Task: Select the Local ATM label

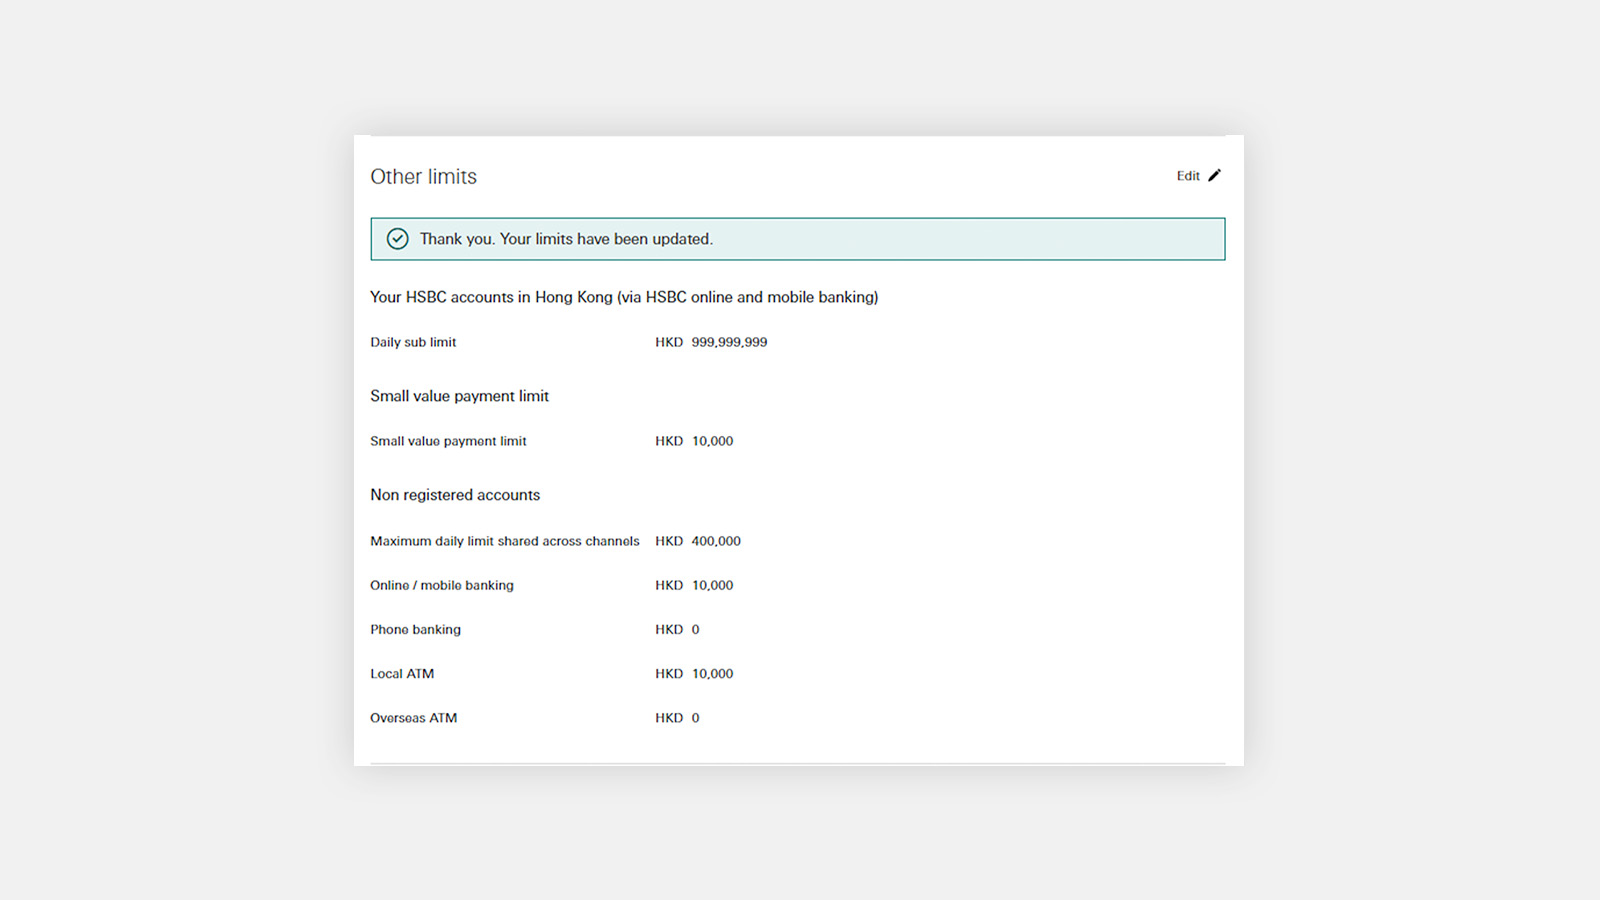Action: (x=402, y=674)
